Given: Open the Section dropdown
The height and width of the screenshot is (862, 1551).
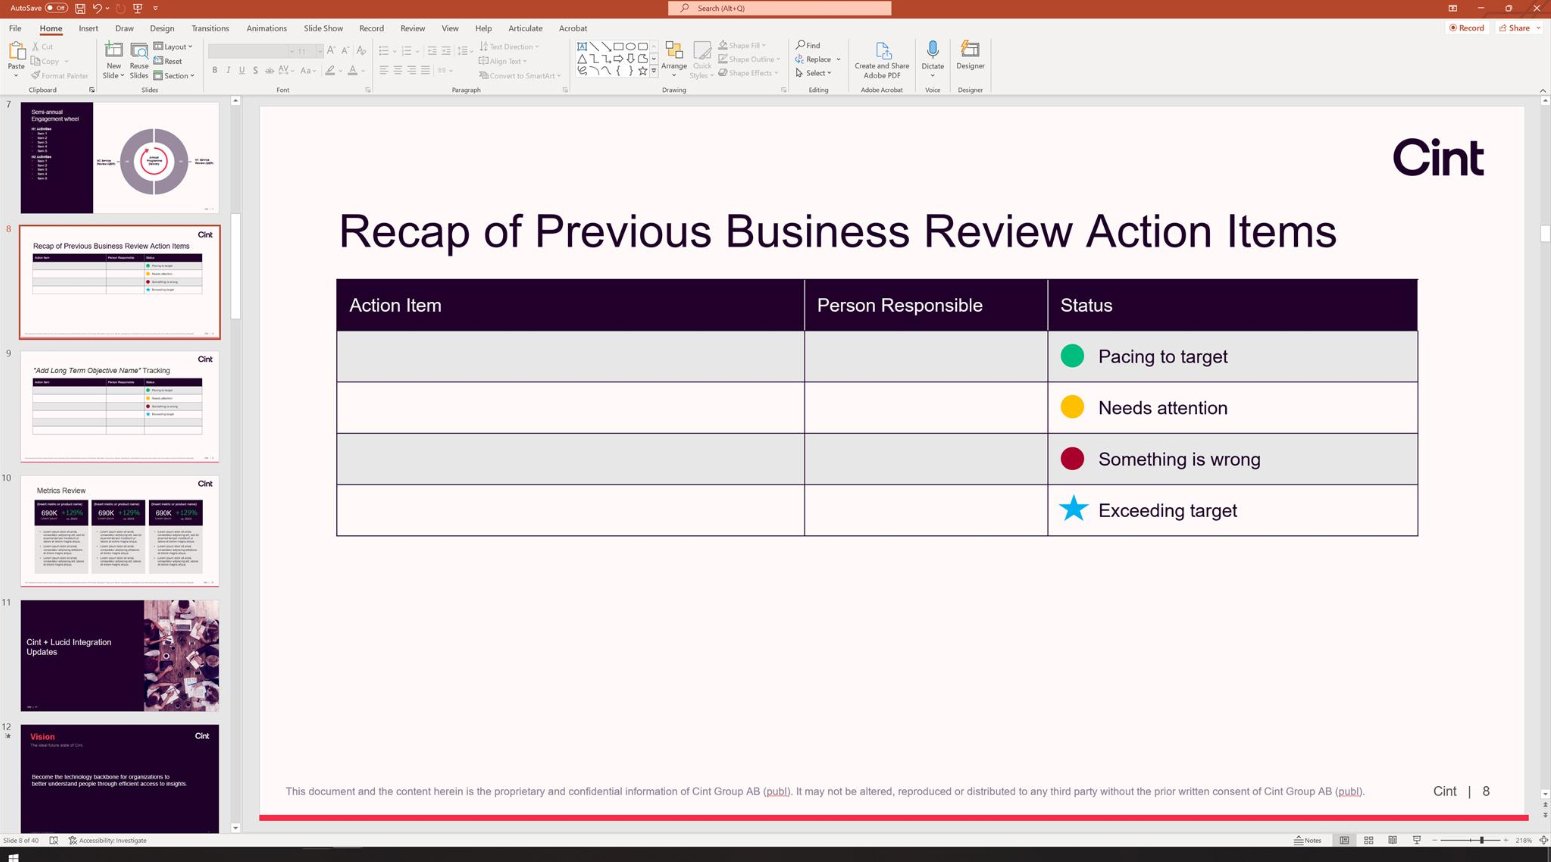Looking at the screenshot, I should click(175, 76).
